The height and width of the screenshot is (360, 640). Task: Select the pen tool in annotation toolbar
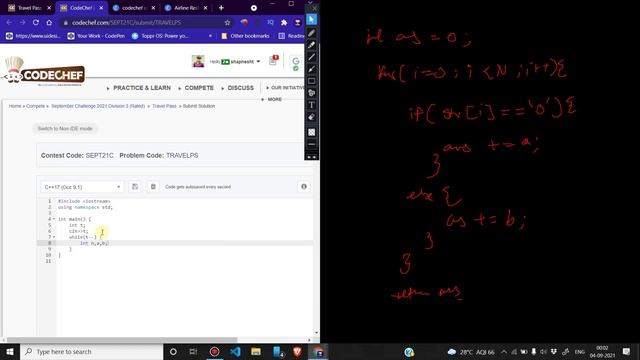[x=311, y=33]
